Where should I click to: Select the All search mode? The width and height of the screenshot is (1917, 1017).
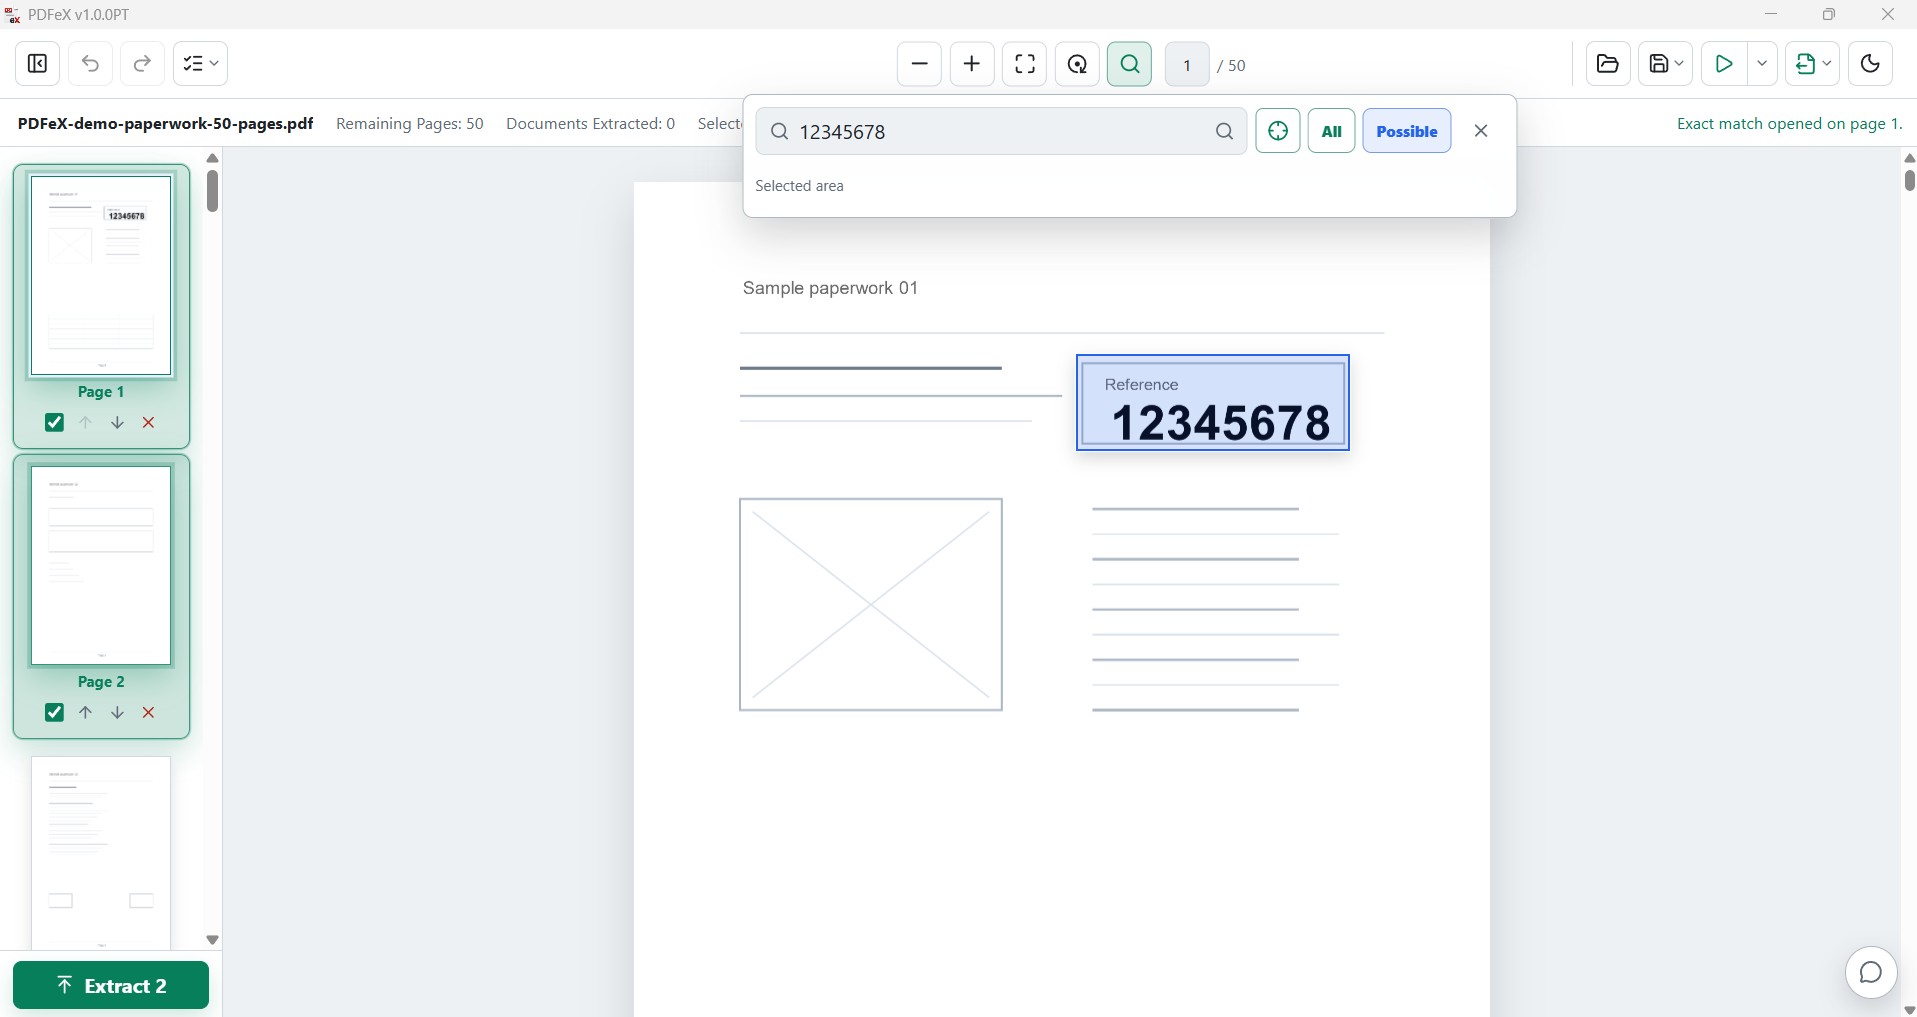[x=1331, y=131]
